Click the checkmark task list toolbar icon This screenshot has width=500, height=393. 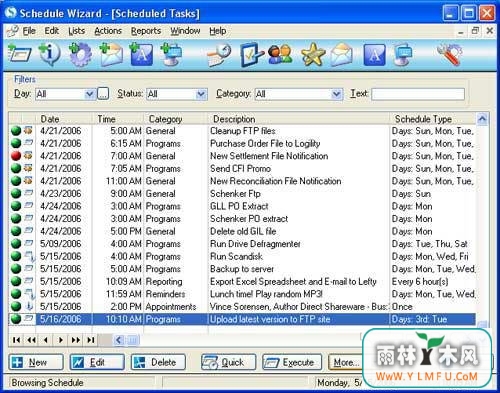pos(252,54)
